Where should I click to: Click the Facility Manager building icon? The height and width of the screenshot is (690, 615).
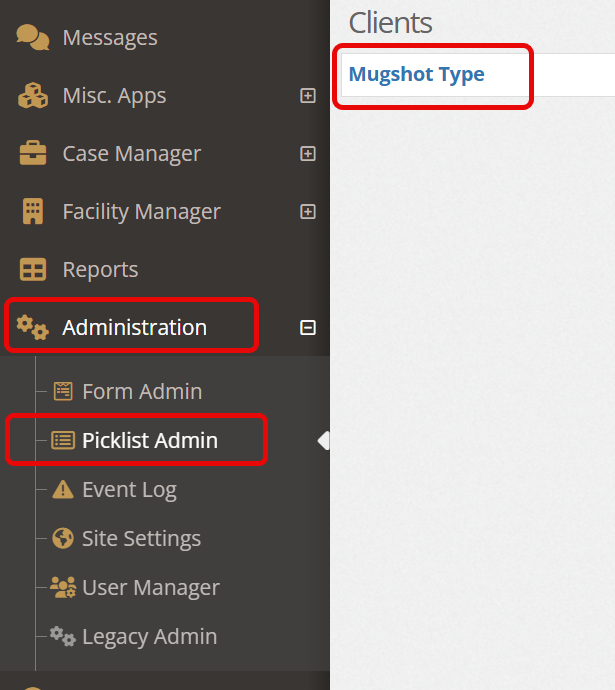point(33,211)
